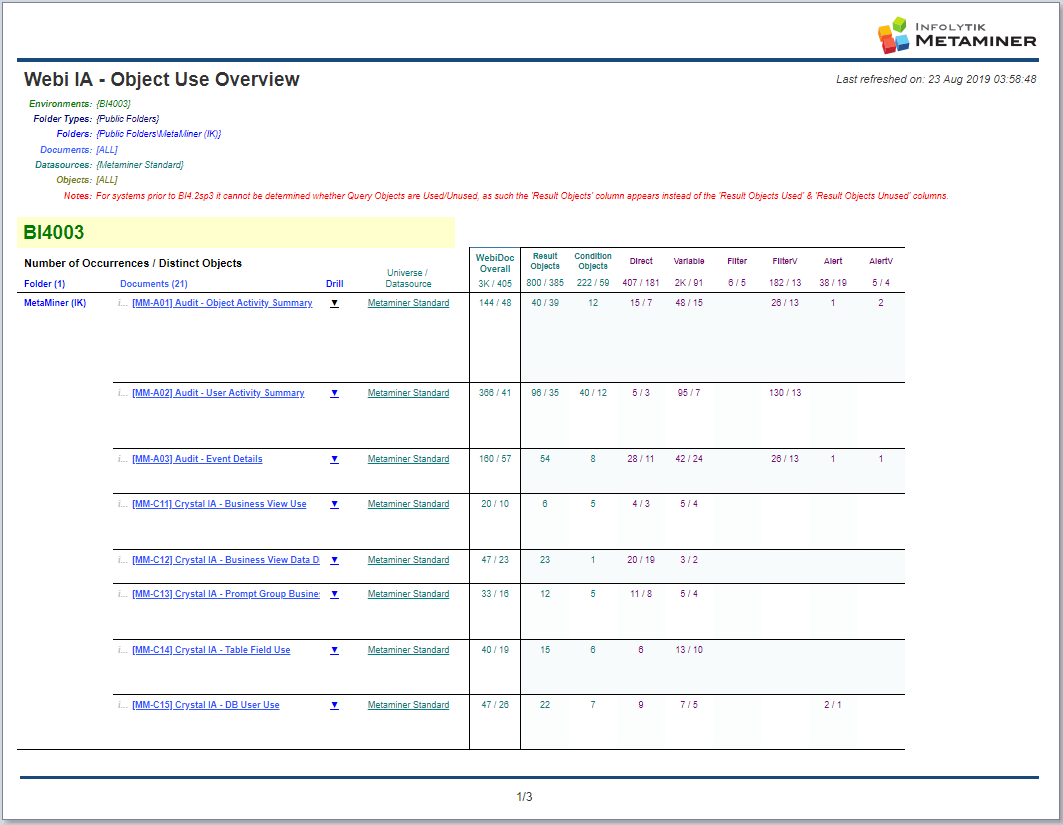Click the Condition Objects column header

pos(593,261)
